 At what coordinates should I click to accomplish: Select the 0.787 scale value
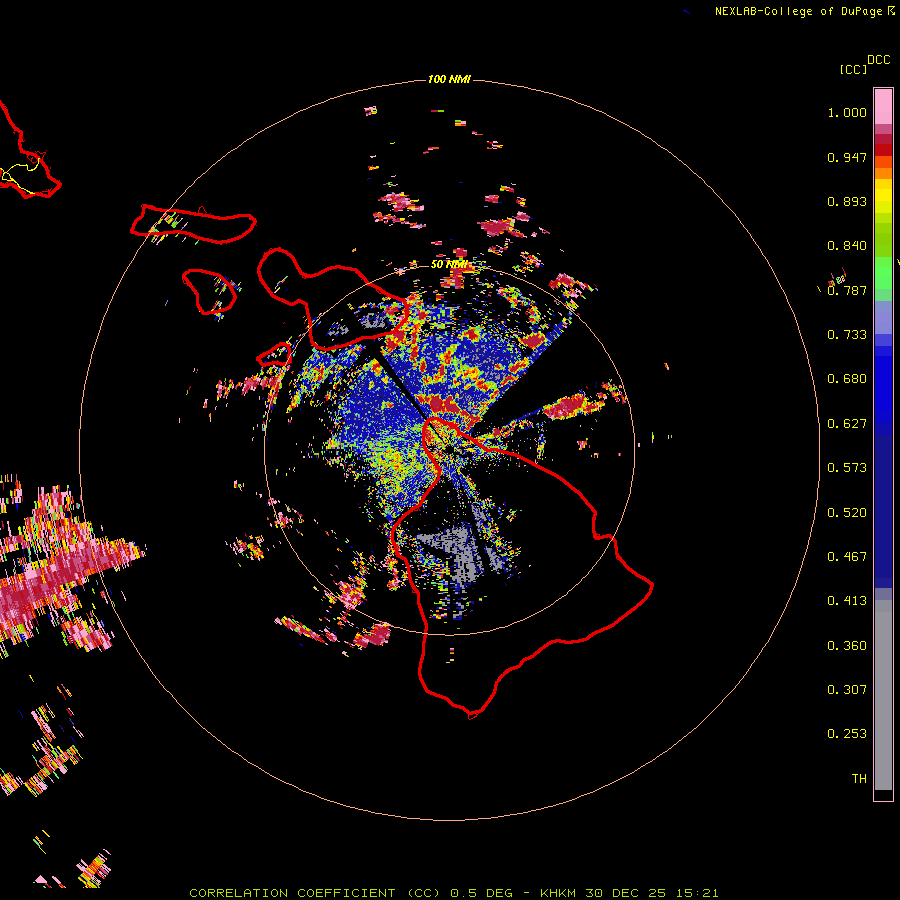pyautogui.click(x=847, y=290)
